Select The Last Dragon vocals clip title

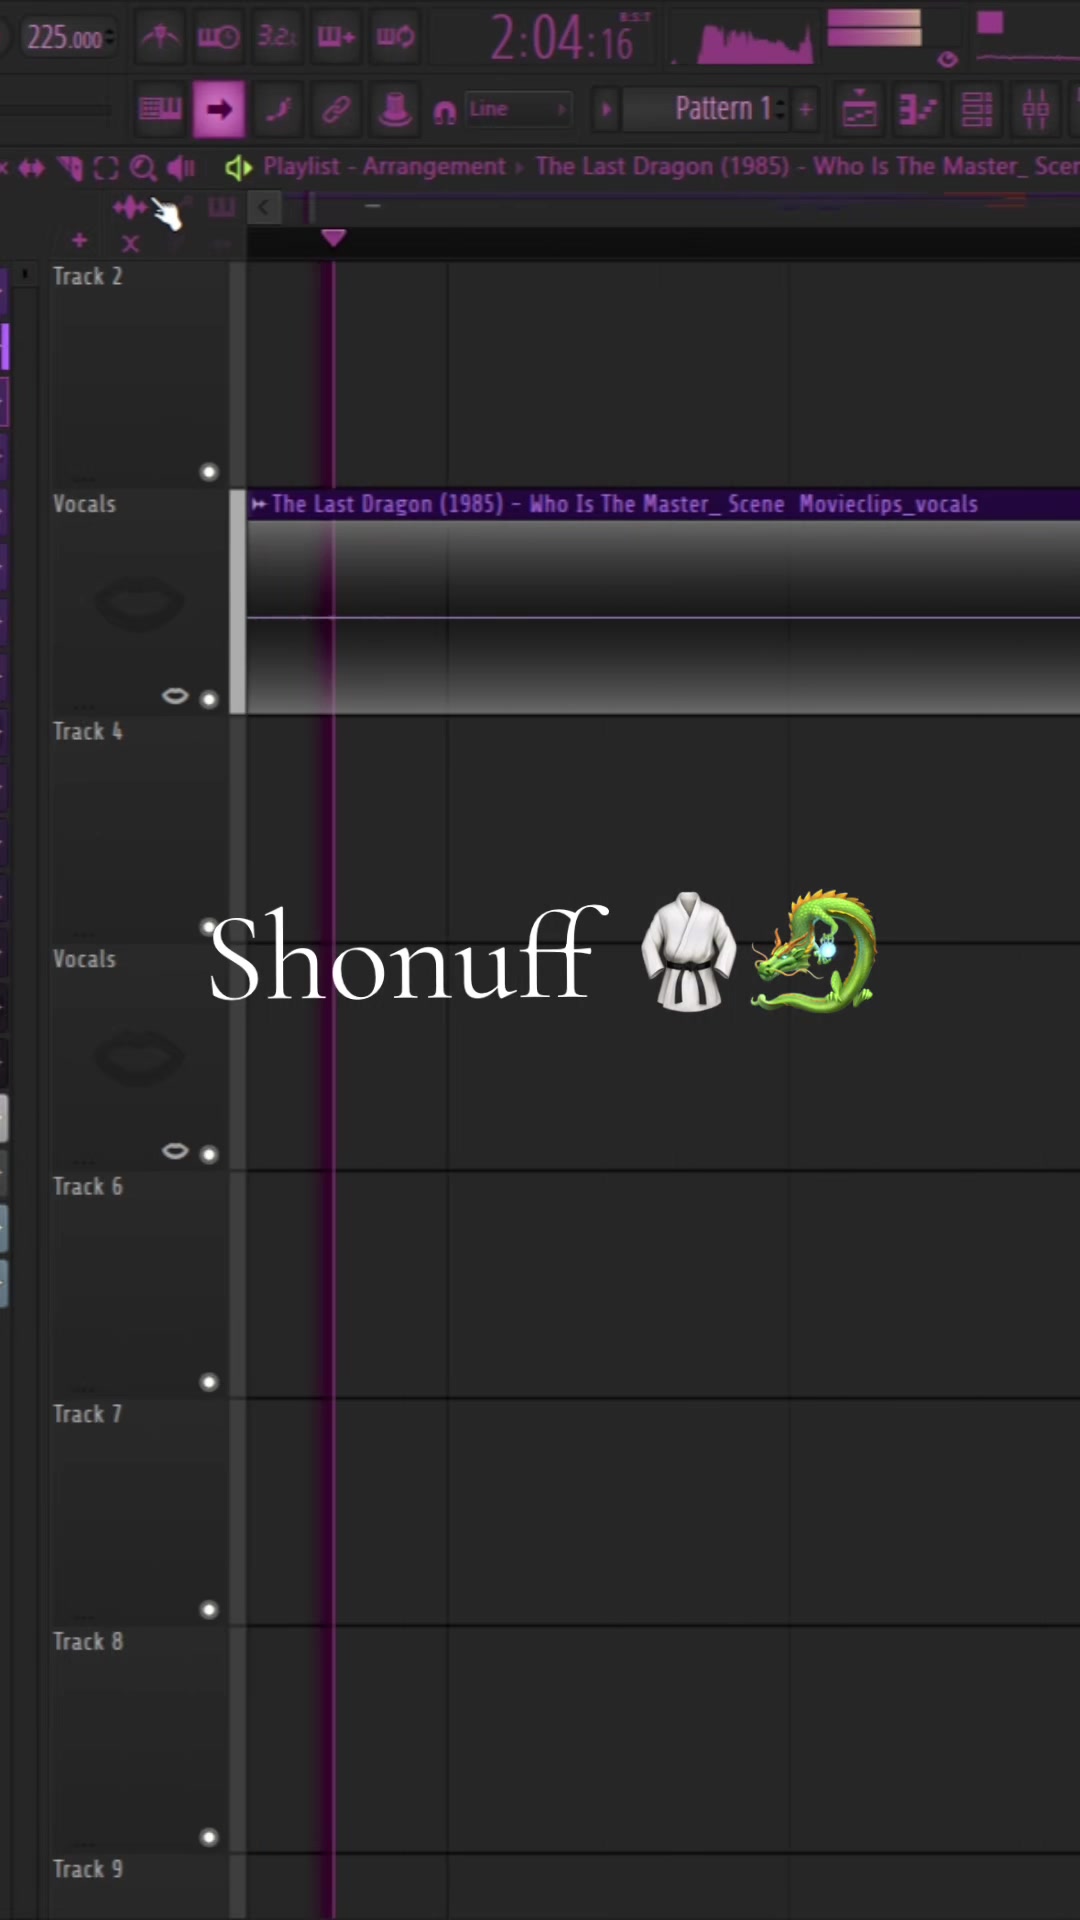click(x=625, y=504)
